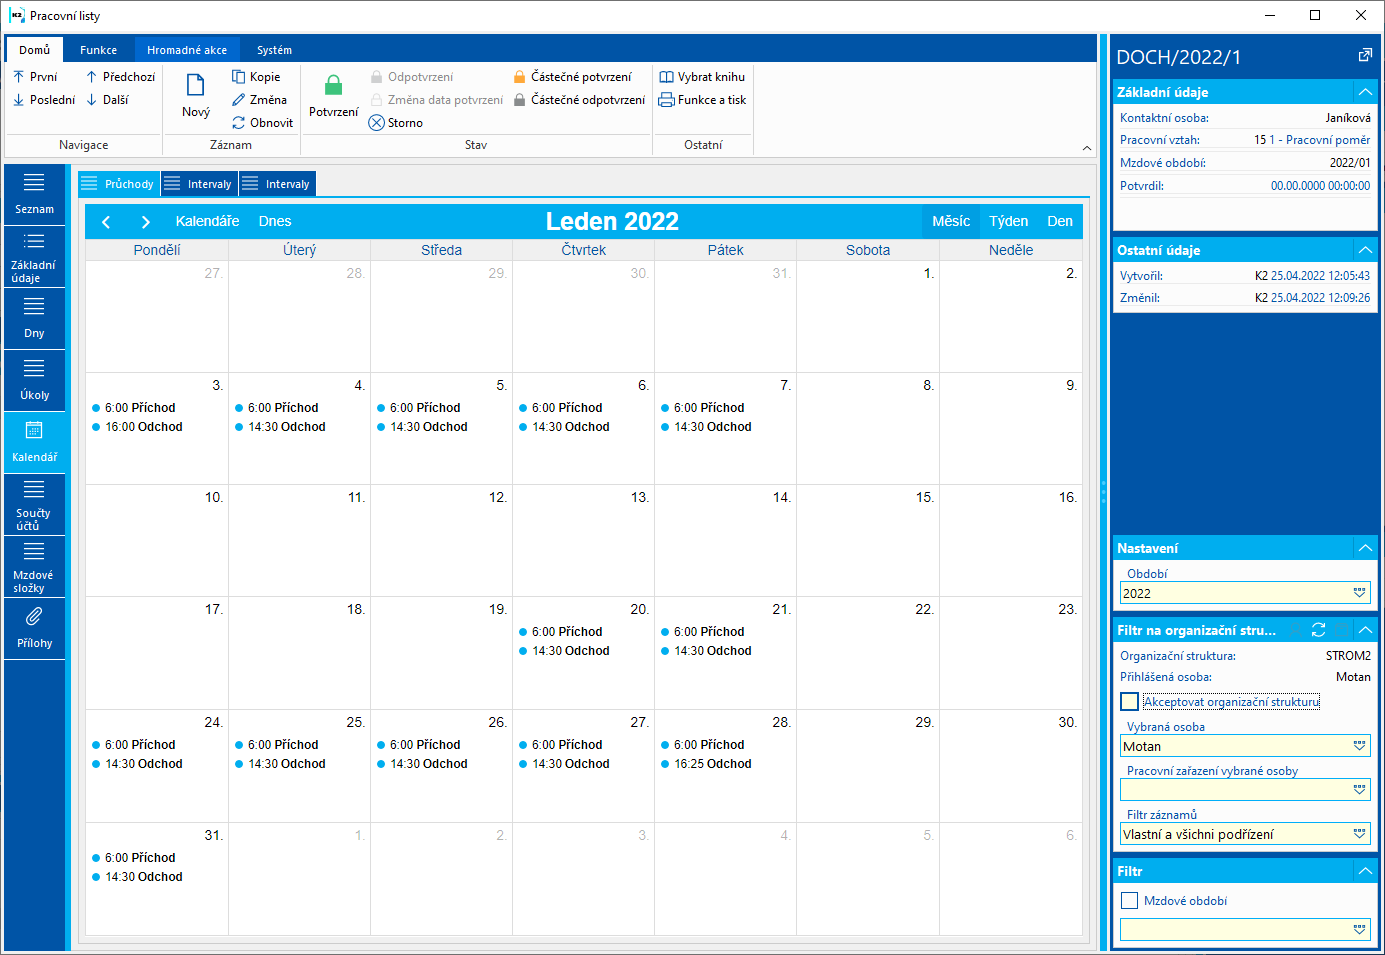Apply Částečné potvrzení partial confirmation

pos(572,77)
